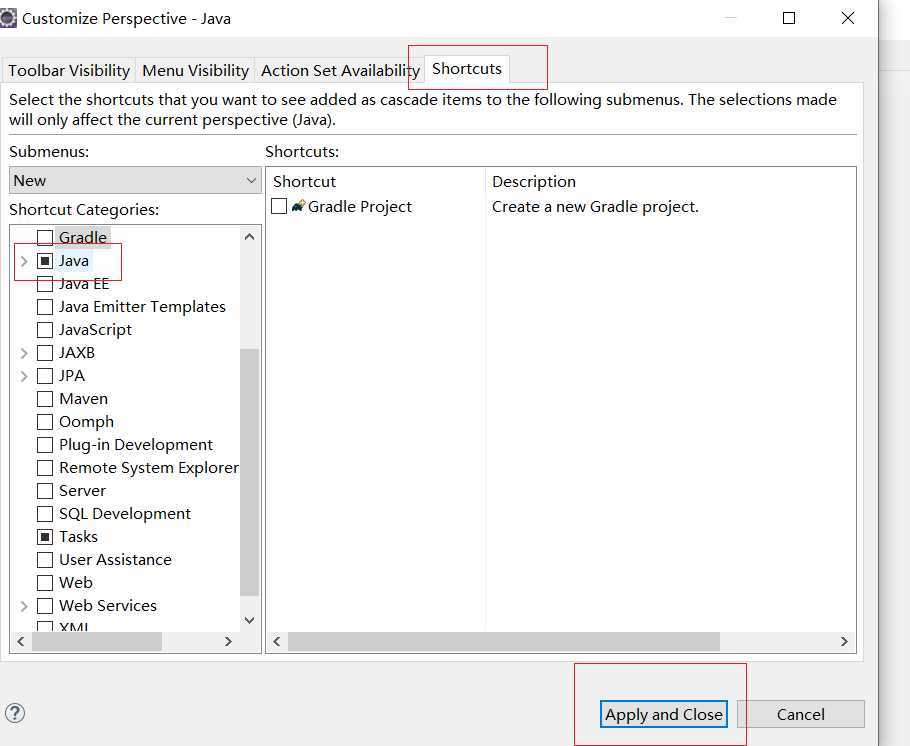Select the Gradle category label

pyautogui.click(x=83, y=237)
